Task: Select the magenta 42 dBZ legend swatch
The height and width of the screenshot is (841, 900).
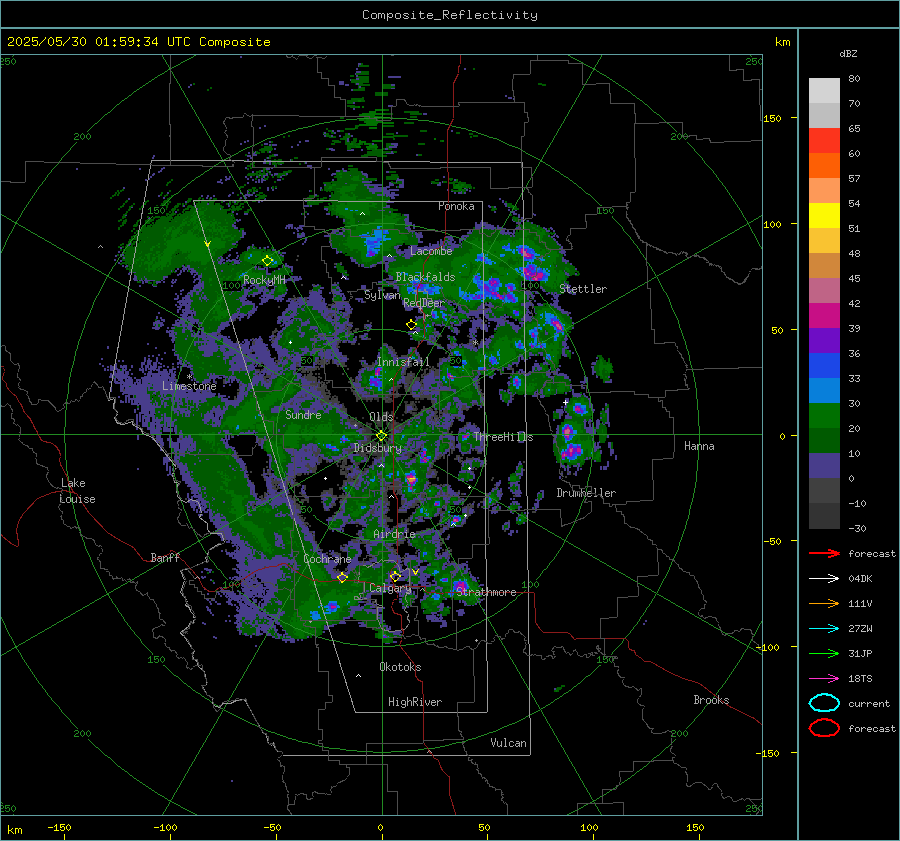Action: pyautogui.click(x=824, y=315)
